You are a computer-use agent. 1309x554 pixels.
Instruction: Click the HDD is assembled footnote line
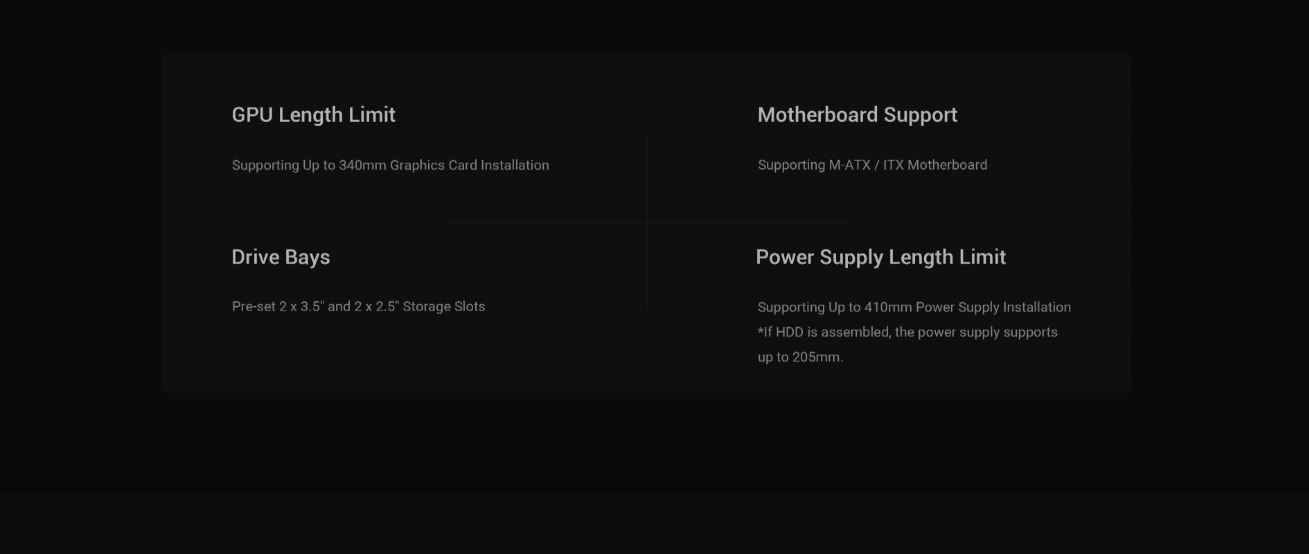click(x=907, y=332)
